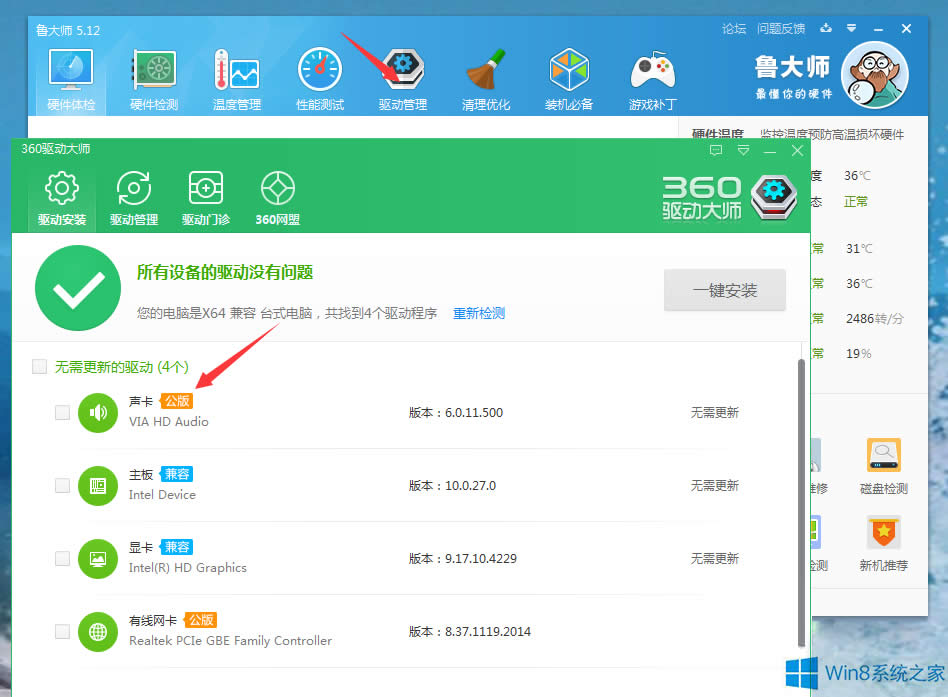
Task: Click the 公版 tag next to 声卡
Action: point(177,401)
